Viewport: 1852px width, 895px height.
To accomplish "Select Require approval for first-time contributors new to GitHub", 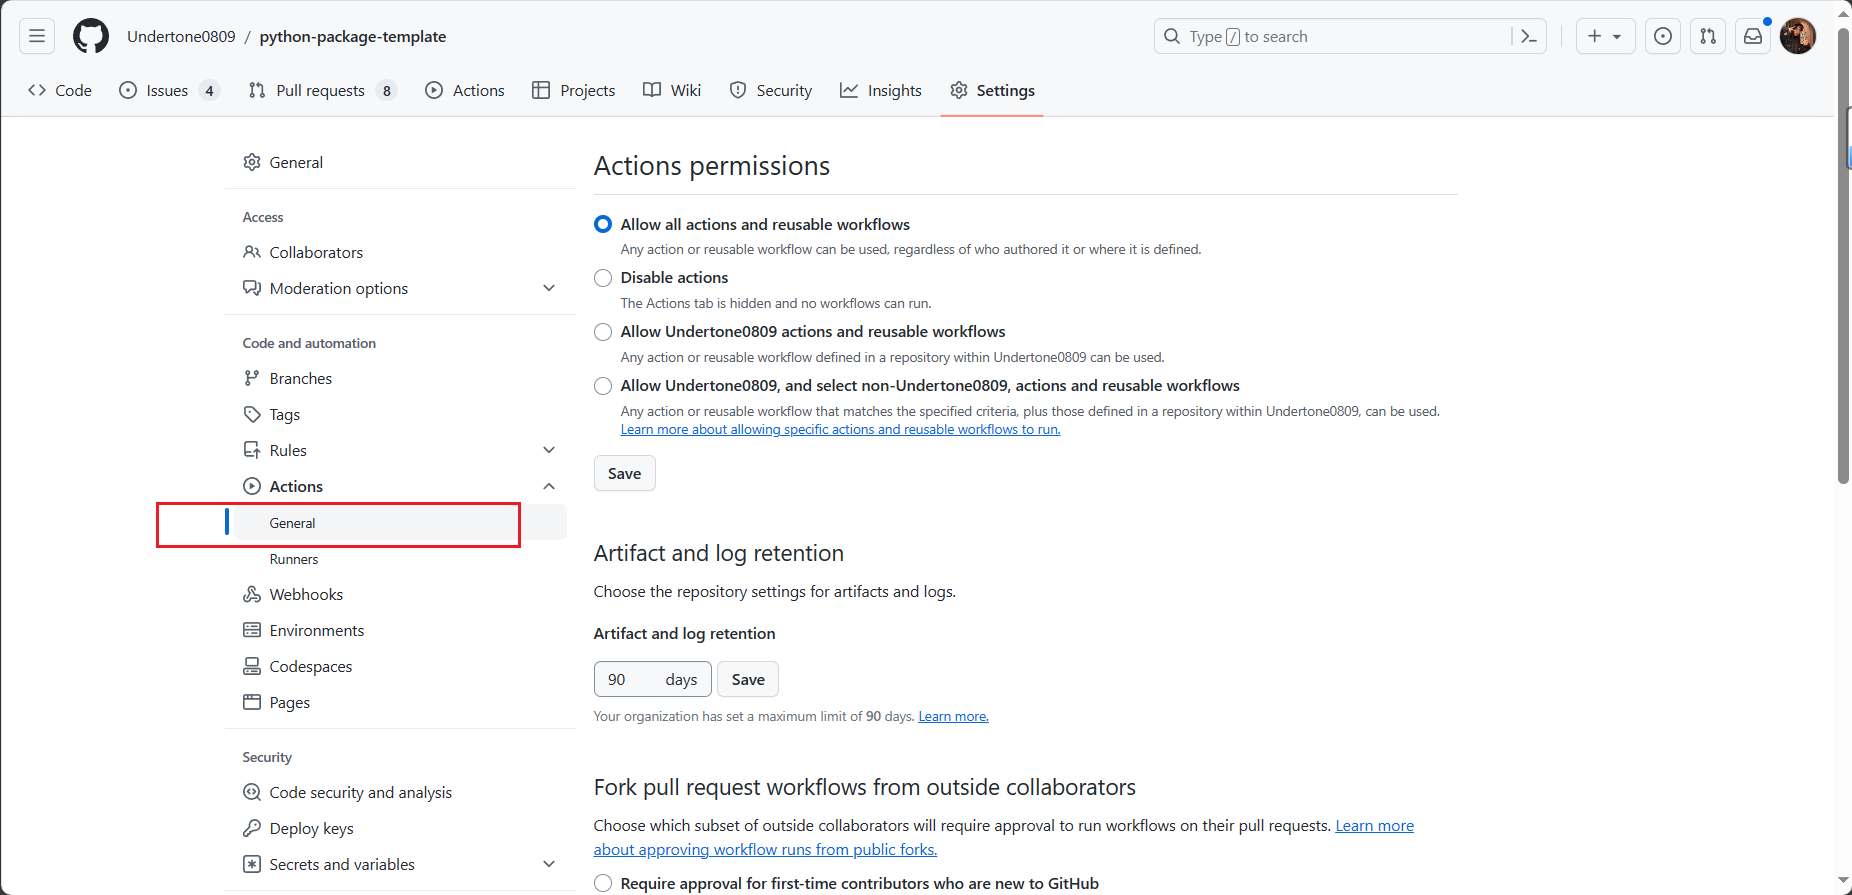I will pyautogui.click(x=603, y=883).
